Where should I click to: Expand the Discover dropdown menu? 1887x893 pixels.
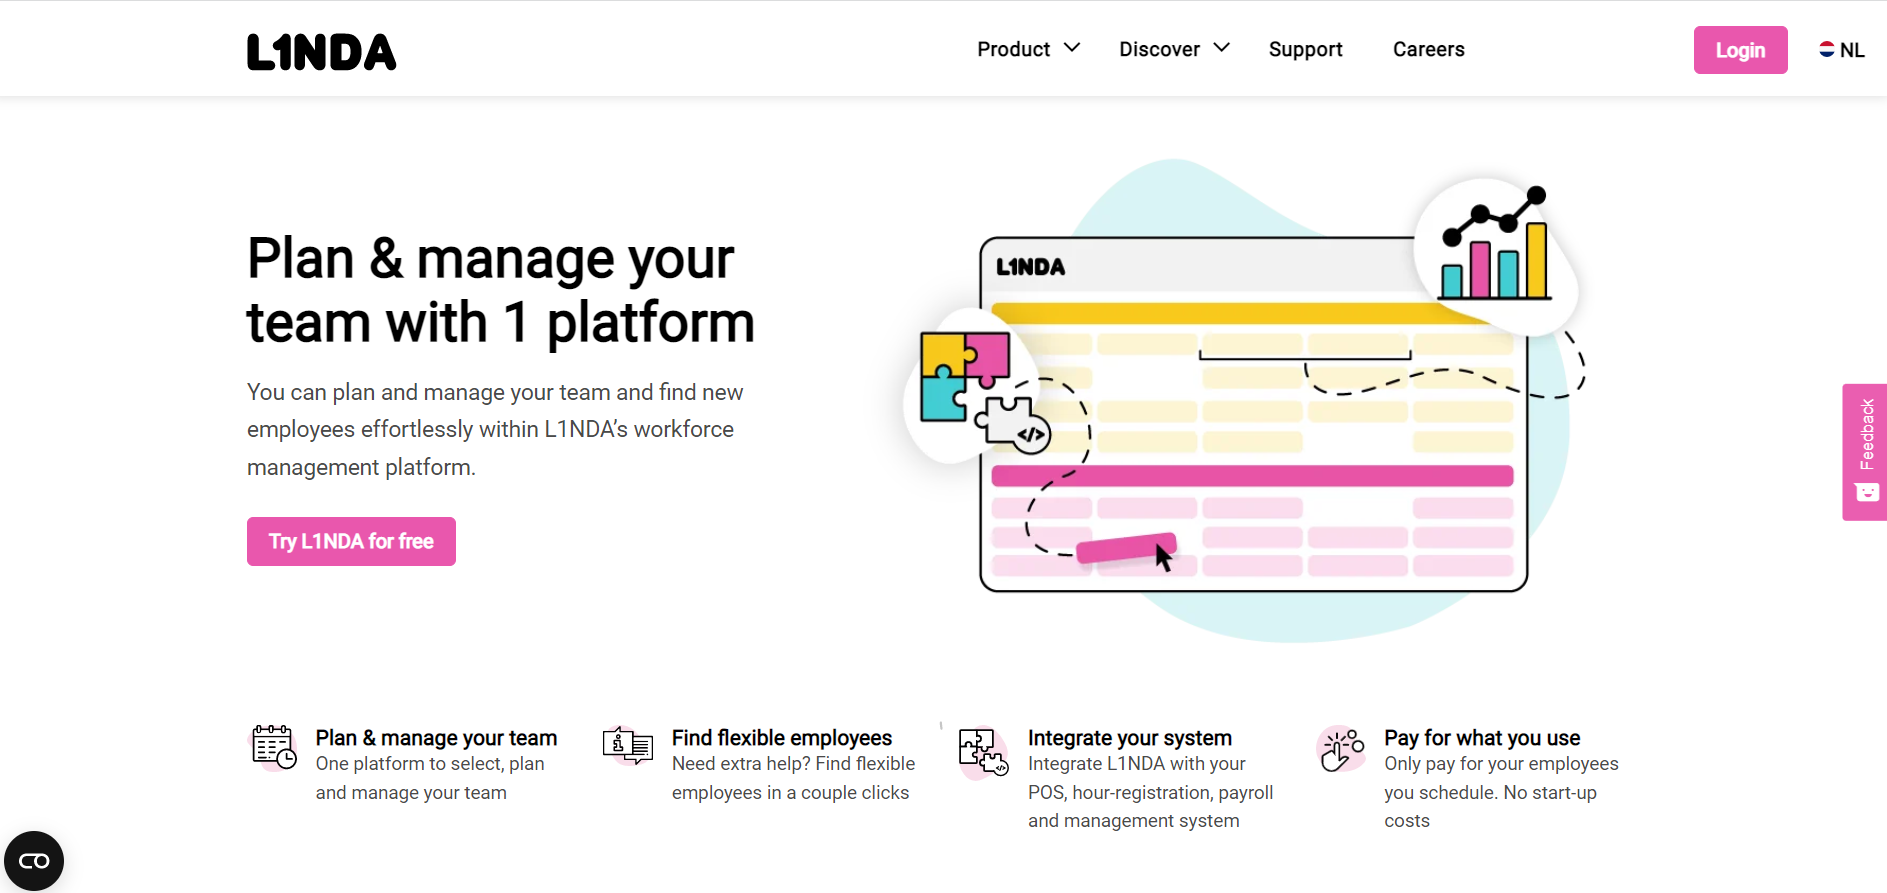tap(1174, 49)
